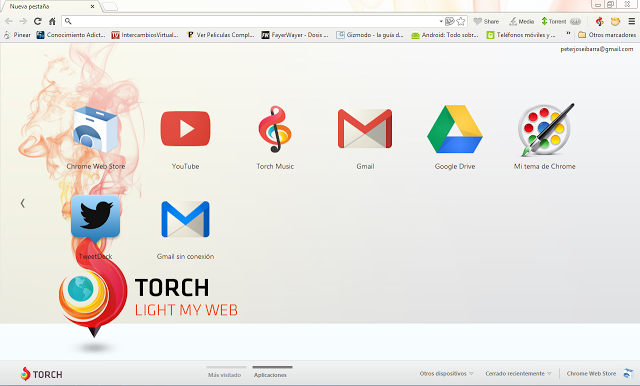Image resolution: width=640 pixels, height=386 pixels.
Task: Close the Nueva pestaña tab
Action: click(x=92, y=7)
